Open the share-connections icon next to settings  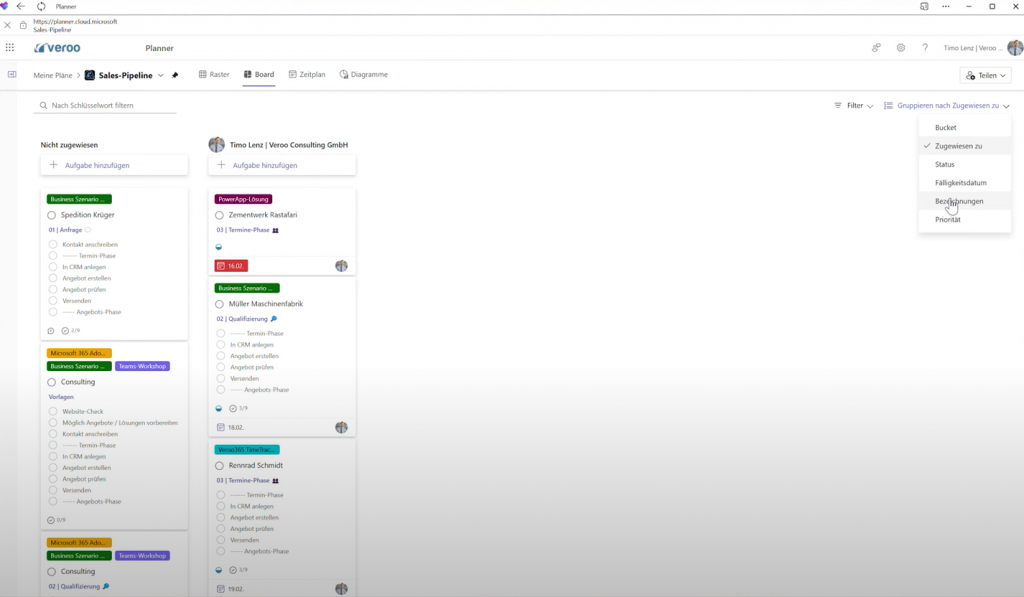coord(876,48)
